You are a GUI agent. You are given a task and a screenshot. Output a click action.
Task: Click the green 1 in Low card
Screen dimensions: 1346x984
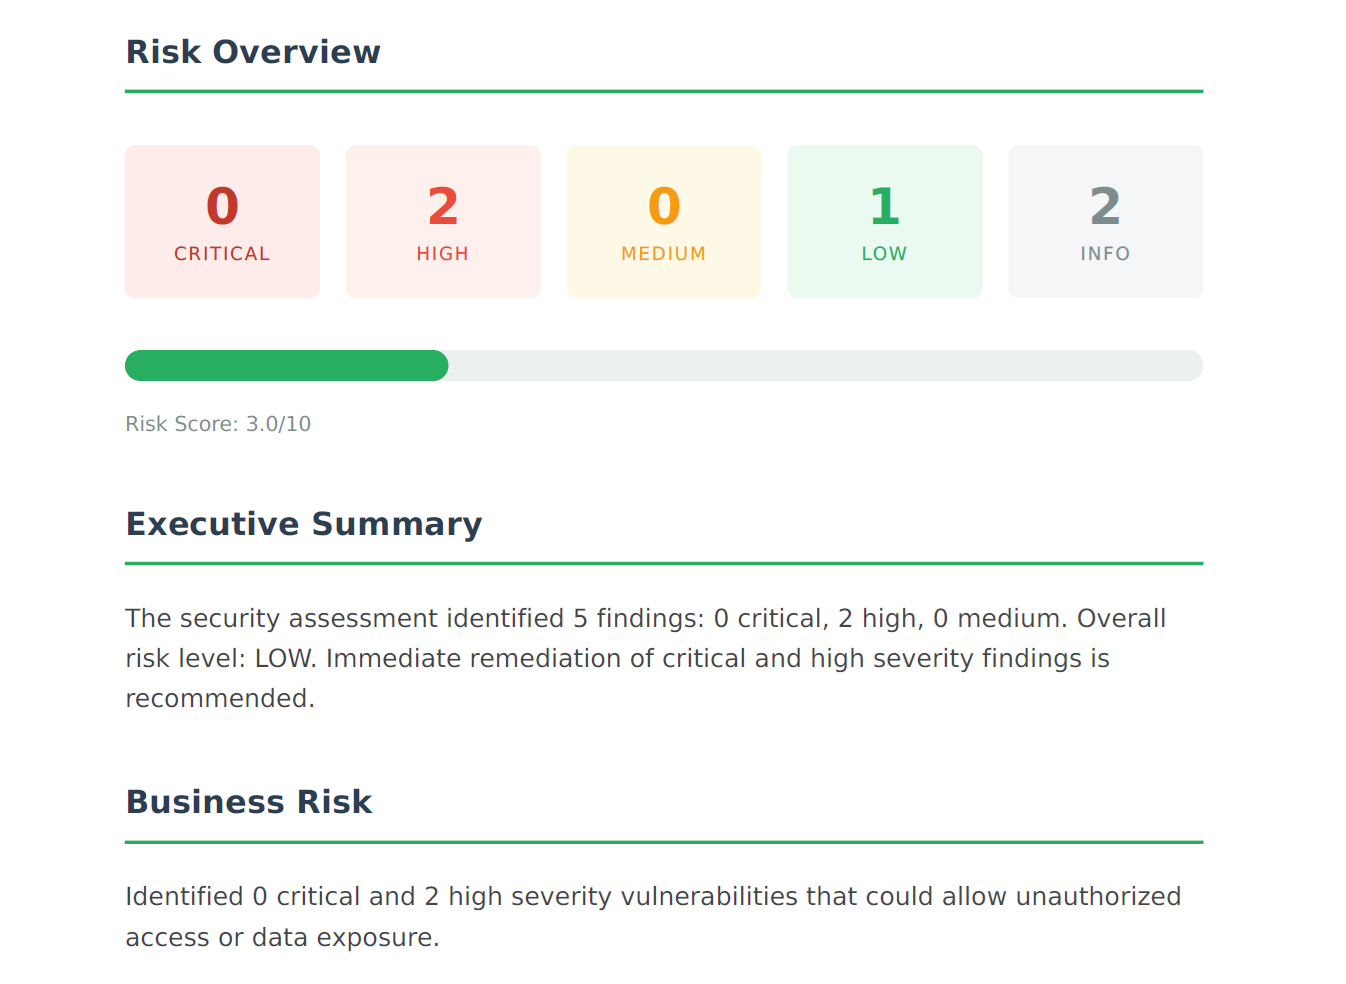point(885,207)
